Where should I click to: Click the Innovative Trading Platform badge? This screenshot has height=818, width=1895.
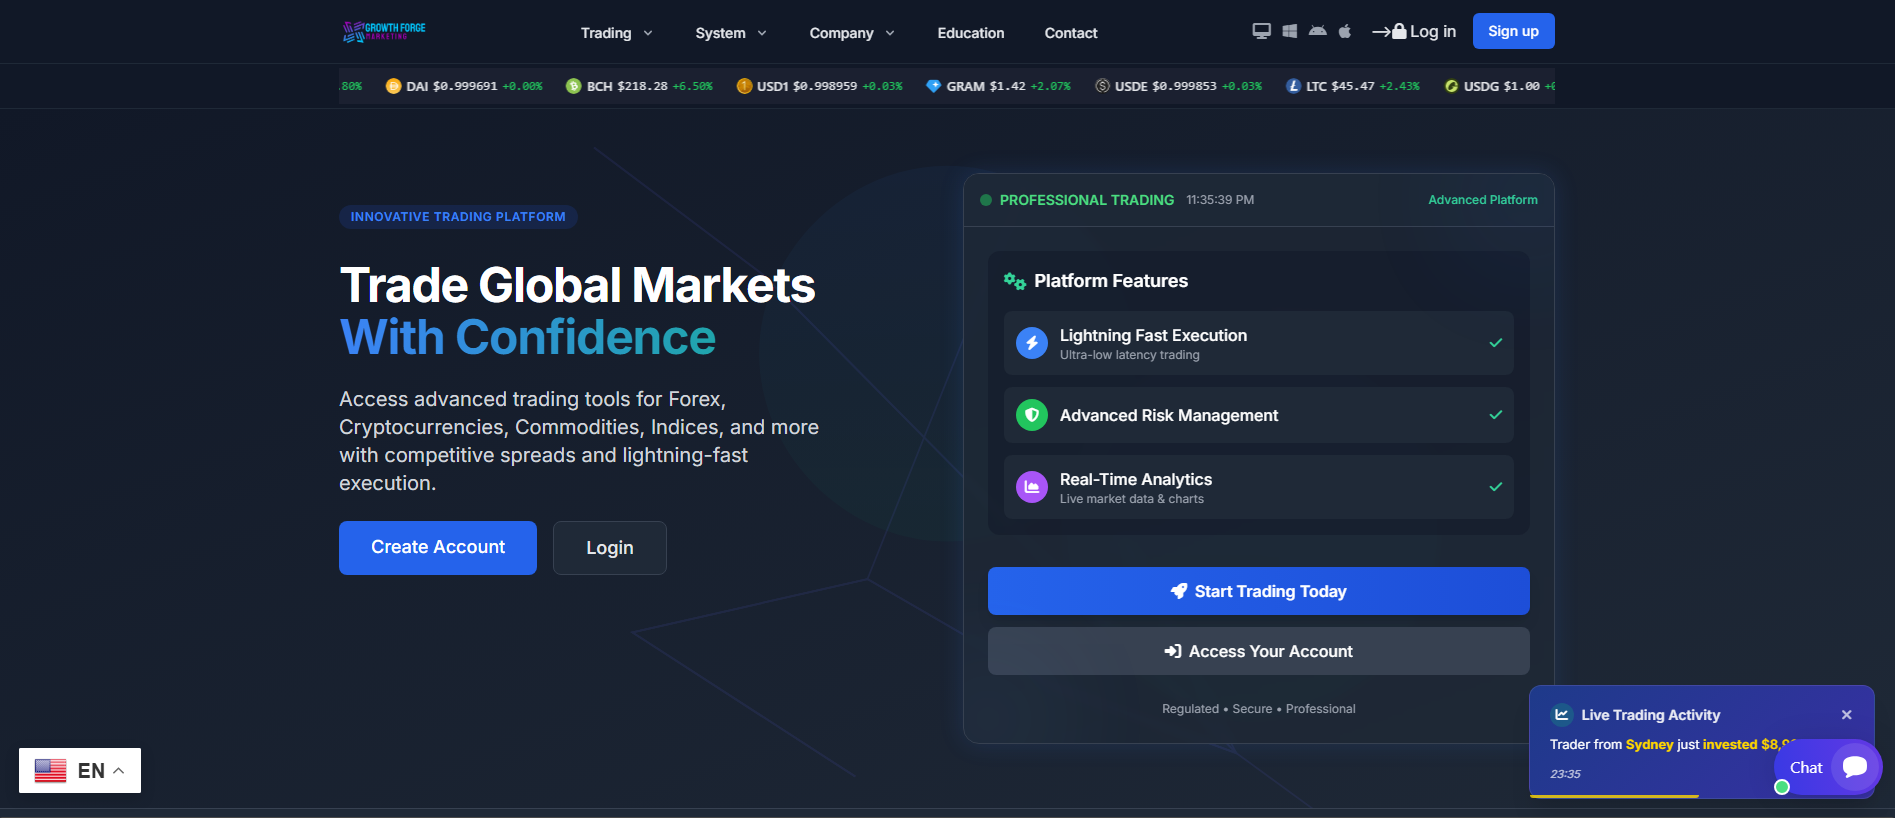[458, 217]
